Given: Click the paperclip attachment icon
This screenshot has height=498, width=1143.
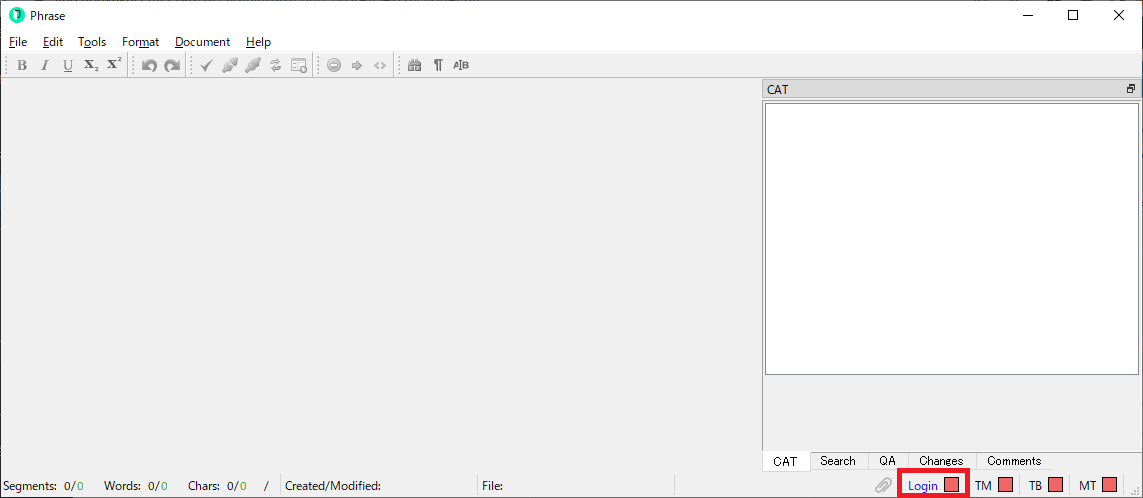Looking at the screenshot, I should (x=883, y=485).
